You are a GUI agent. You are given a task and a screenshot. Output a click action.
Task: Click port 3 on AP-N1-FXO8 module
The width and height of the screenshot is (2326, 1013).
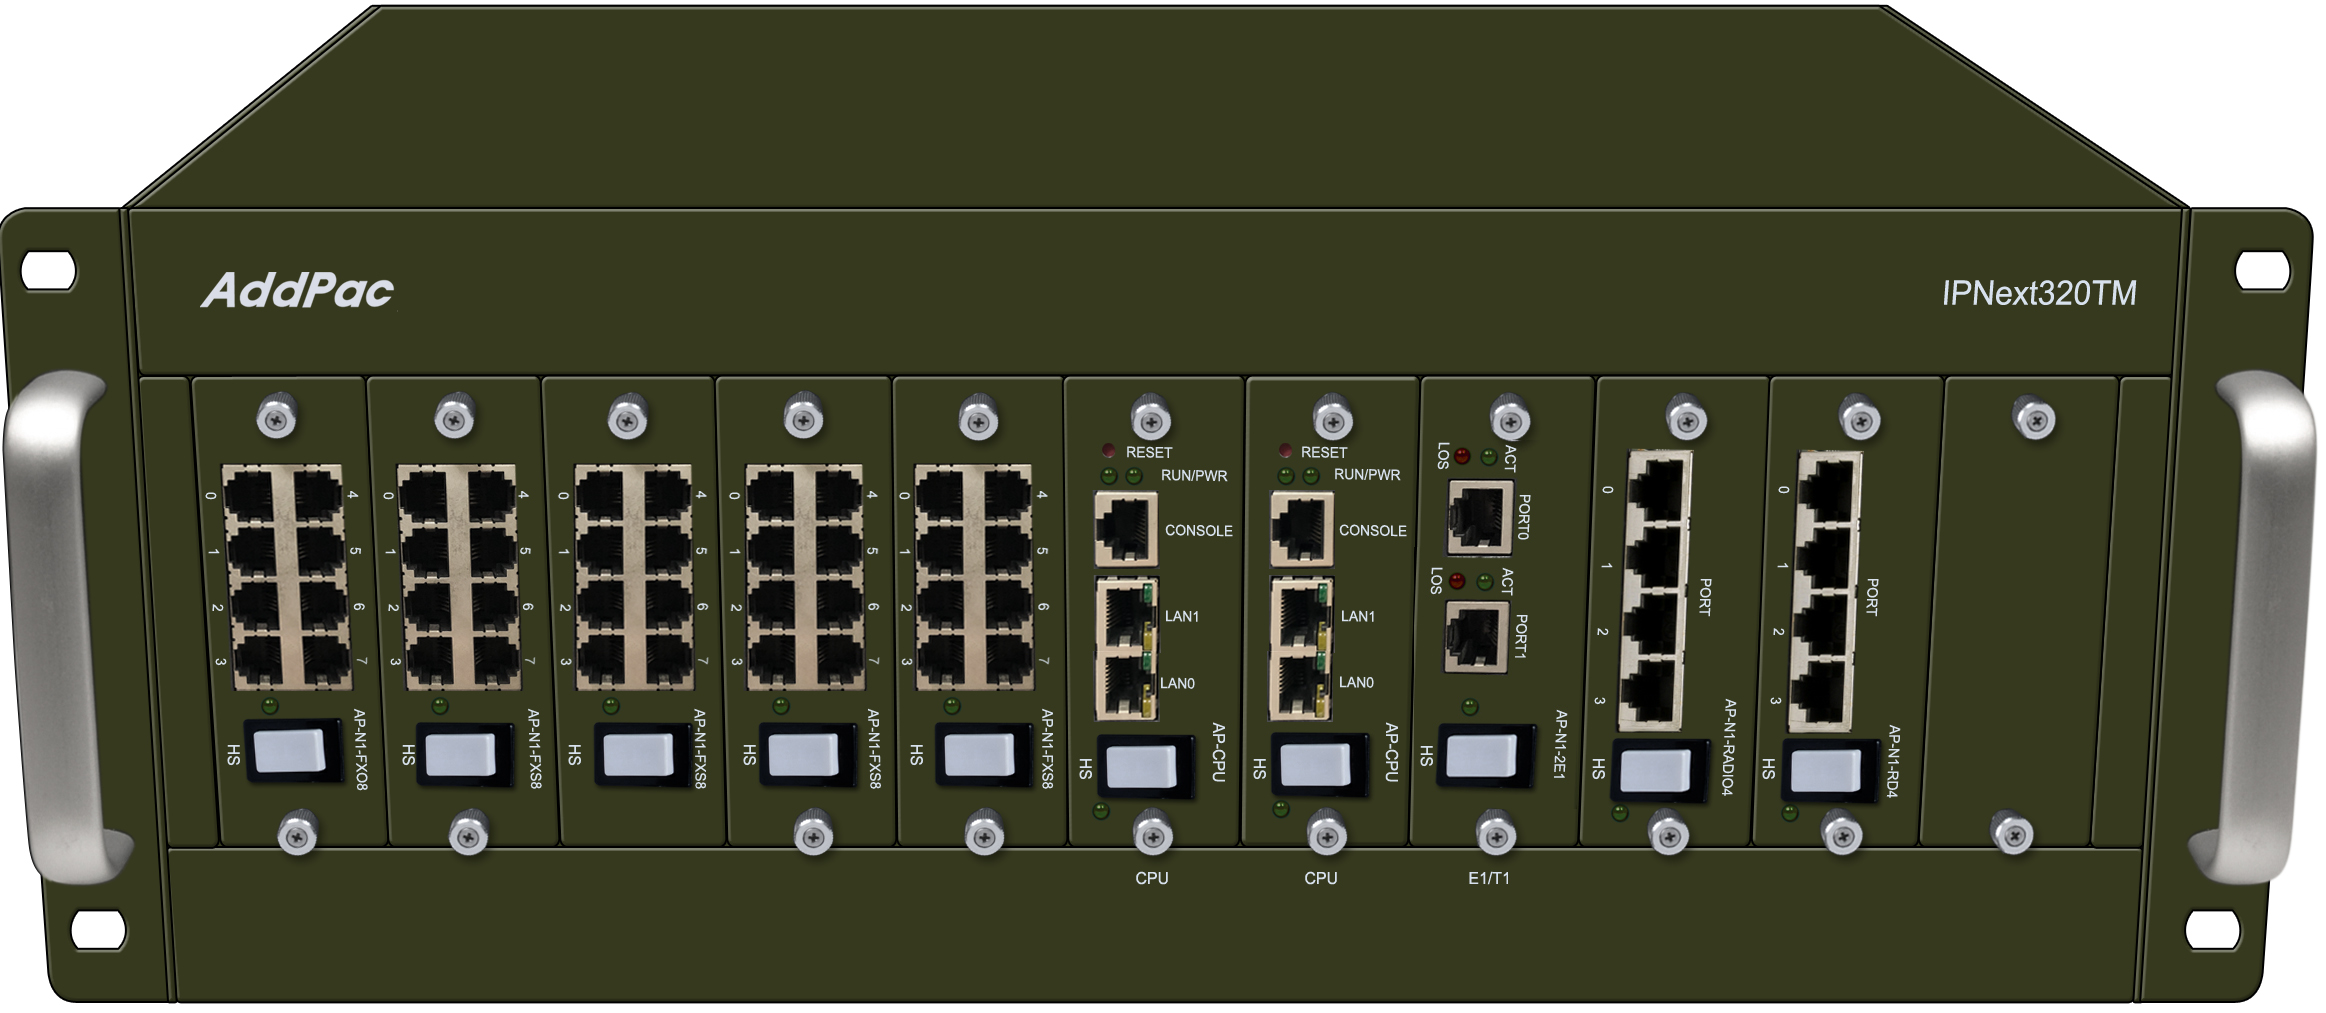coord(259,661)
